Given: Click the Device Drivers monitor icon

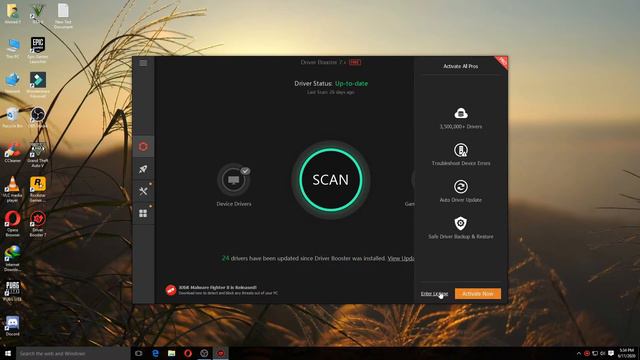Looking at the screenshot, I should 233,180.
